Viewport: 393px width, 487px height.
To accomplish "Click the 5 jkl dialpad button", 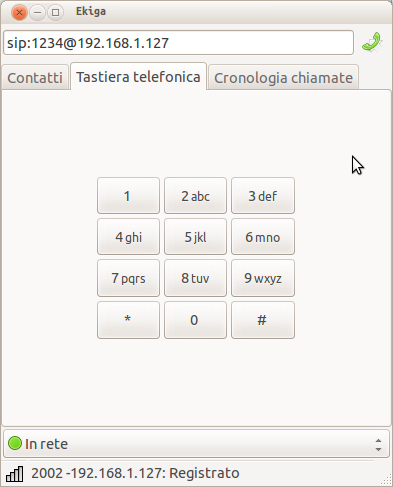I will pyautogui.click(x=195, y=237).
